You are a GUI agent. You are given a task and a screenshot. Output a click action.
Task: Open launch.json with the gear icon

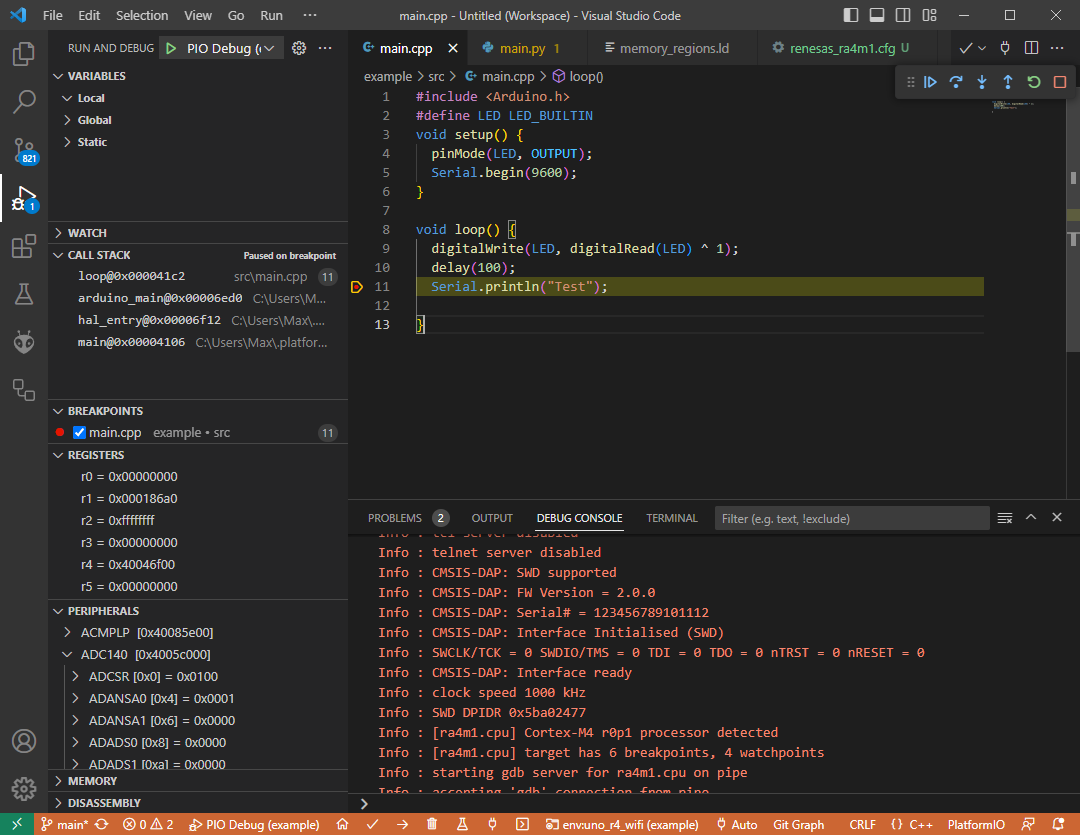point(298,48)
